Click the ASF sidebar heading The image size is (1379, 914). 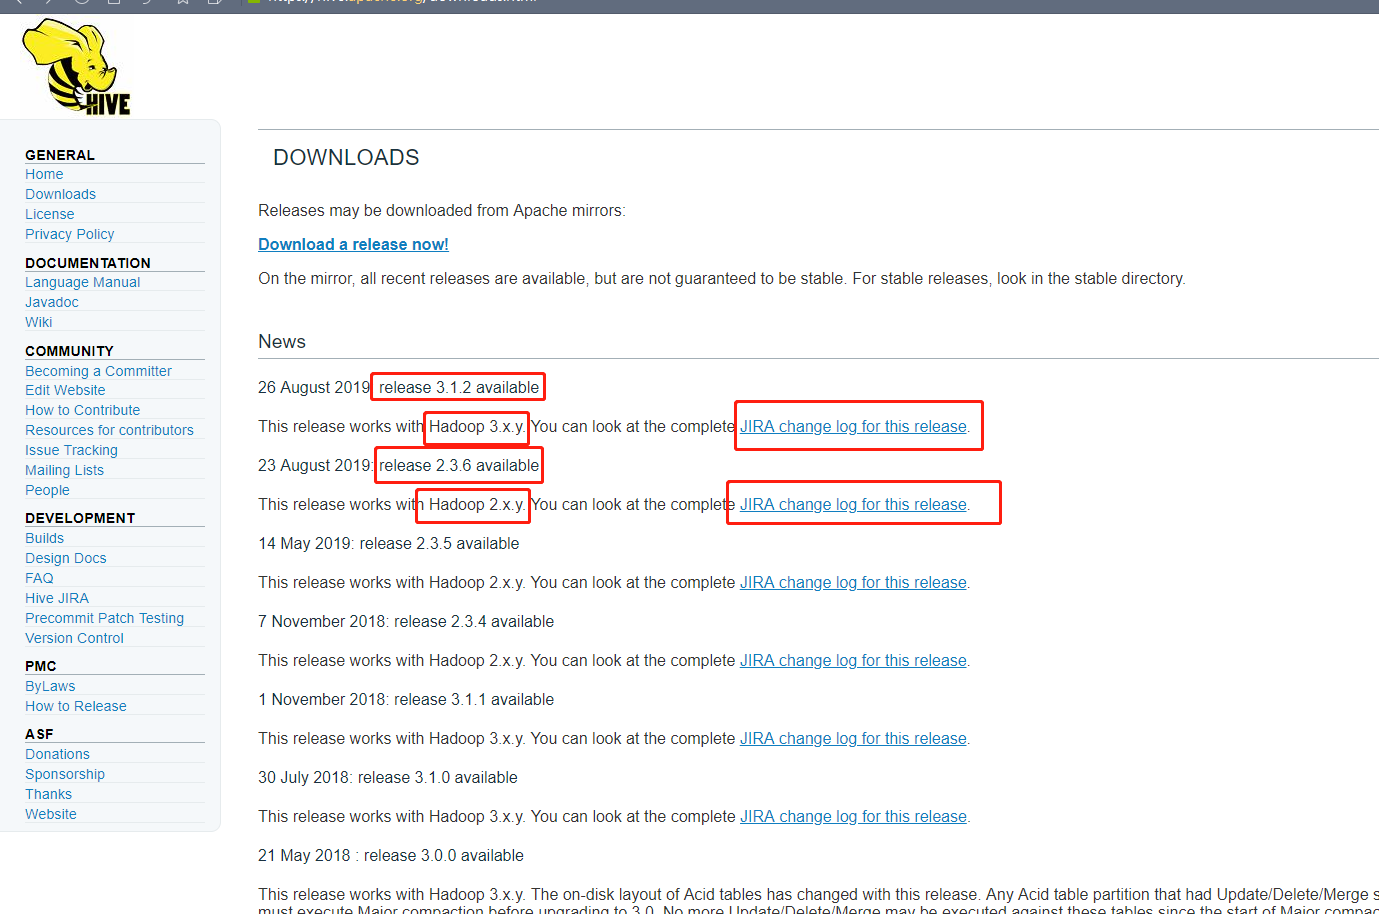click(x=39, y=734)
